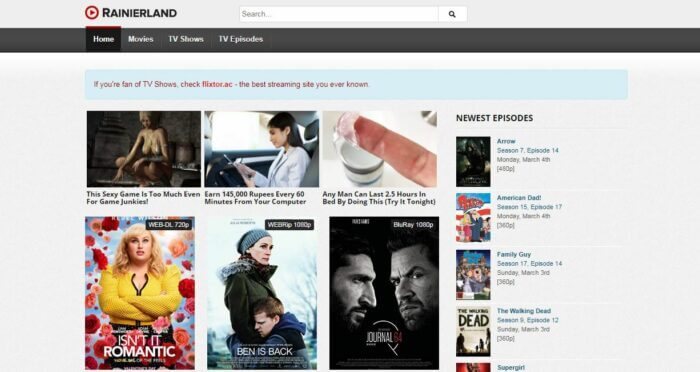Click the RAINIERLAND site name text
The width and height of the screenshot is (700, 372).
(139, 13)
